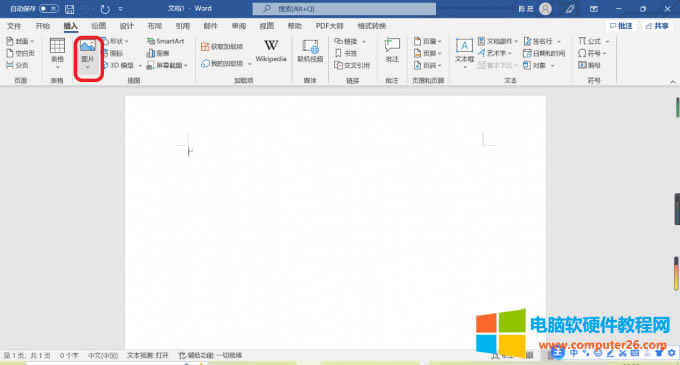Expand the Shapes (形状) dropdown

point(116,41)
